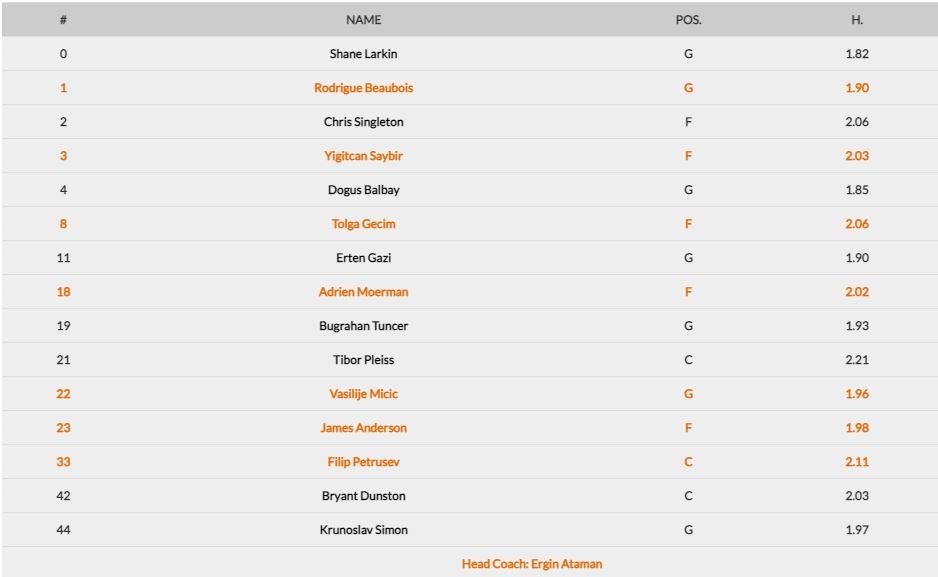The height and width of the screenshot is (577, 938).
Task: Open Tolga Gecim player link
Action: tap(363, 224)
